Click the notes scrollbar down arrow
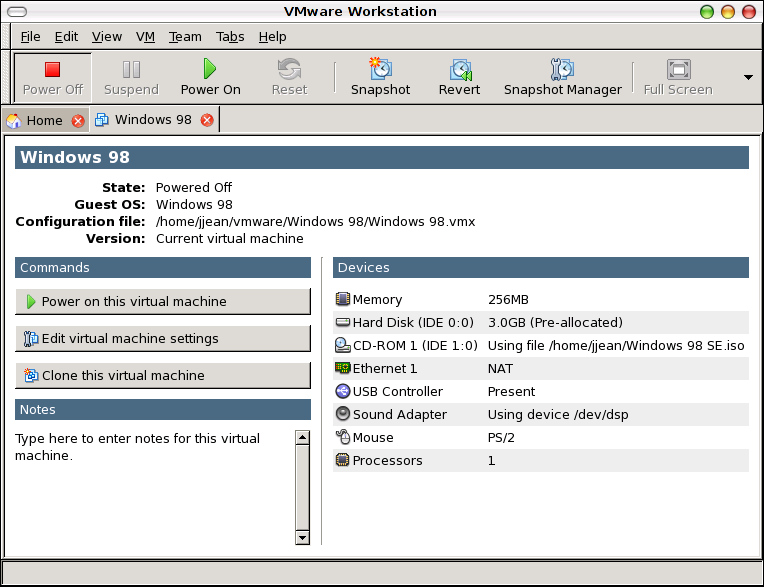The width and height of the screenshot is (764, 587). point(303,537)
